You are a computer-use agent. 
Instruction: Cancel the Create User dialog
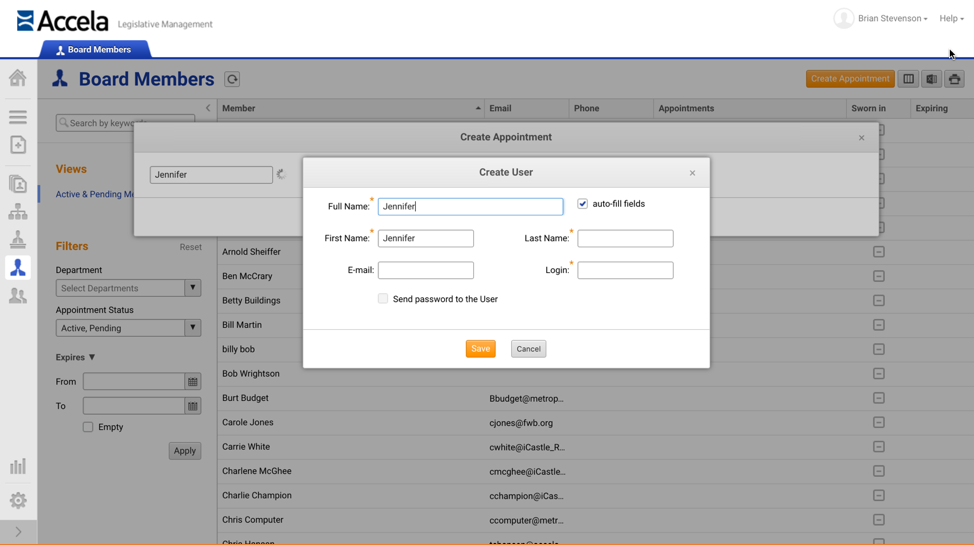[x=528, y=349]
